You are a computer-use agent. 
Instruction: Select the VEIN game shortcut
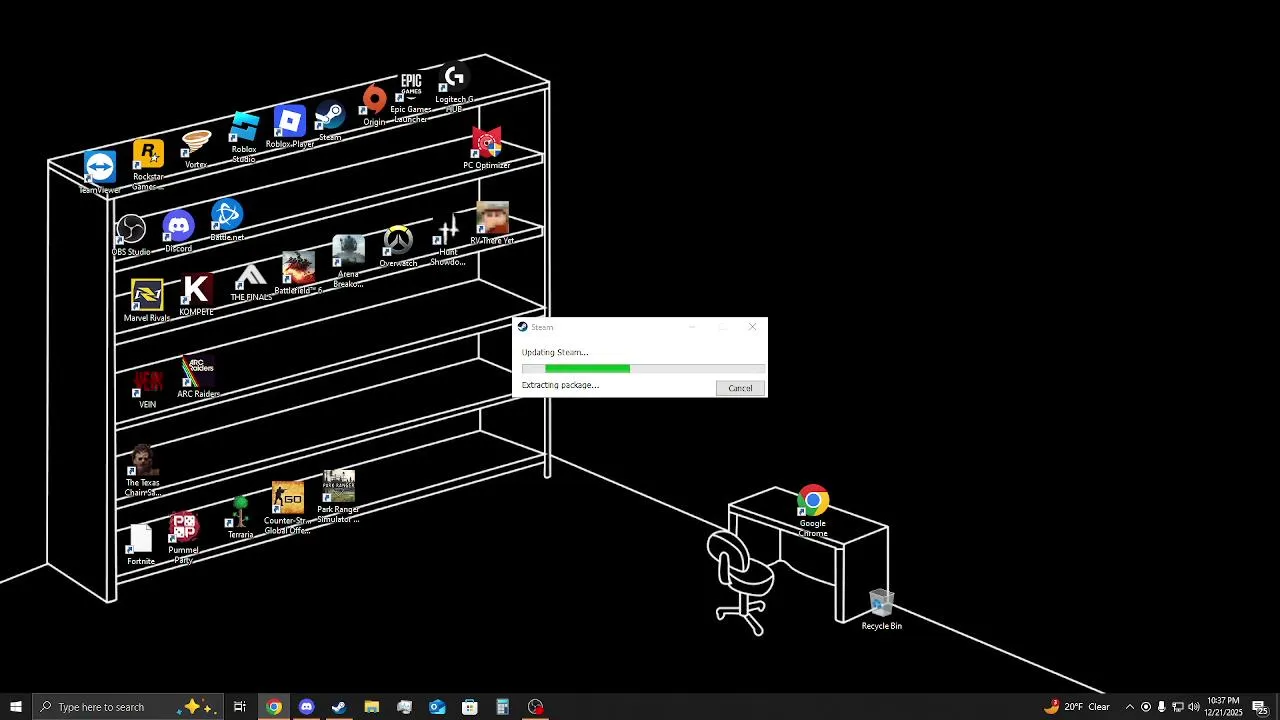point(147,388)
